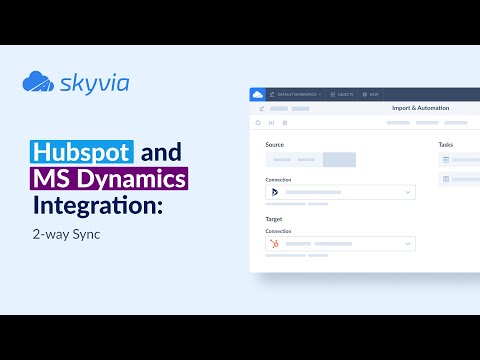Click the 'Target' section label

(x=274, y=219)
